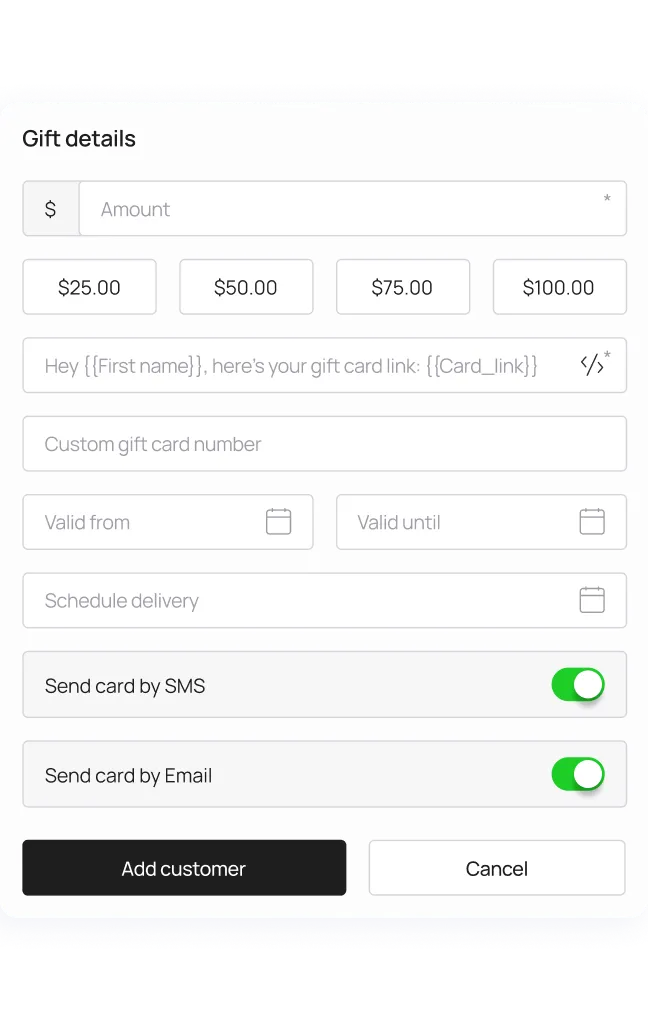
Task: Click the dollar sign currency prefix
Action: (51, 209)
